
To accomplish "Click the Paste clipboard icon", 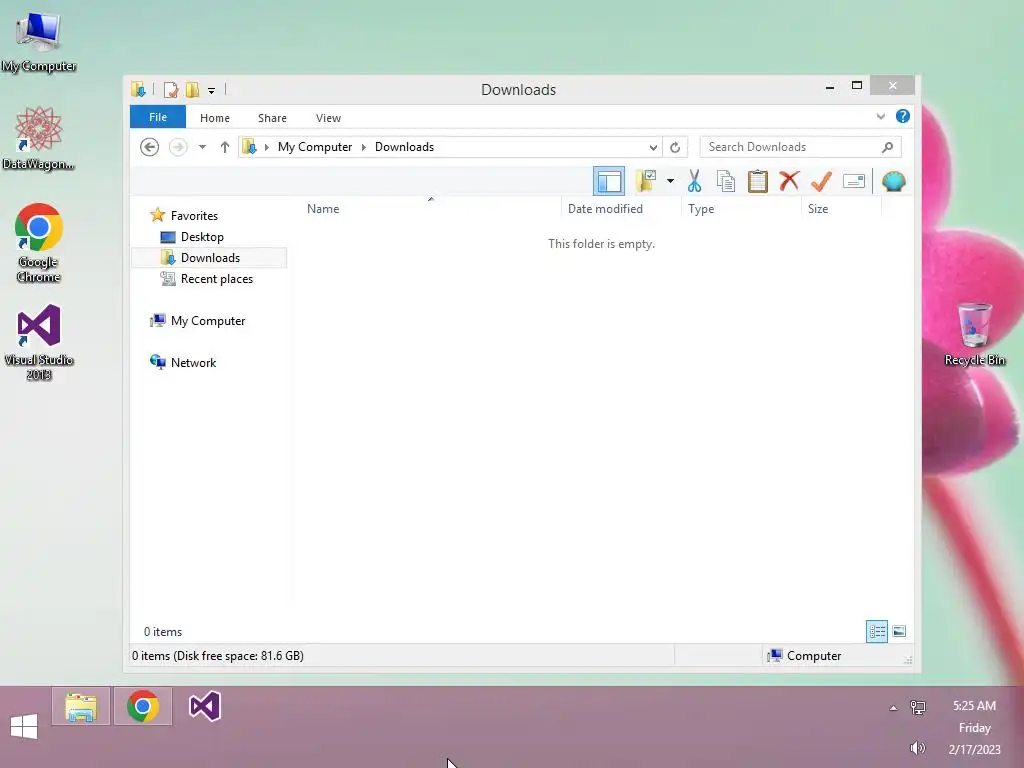I will [758, 181].
